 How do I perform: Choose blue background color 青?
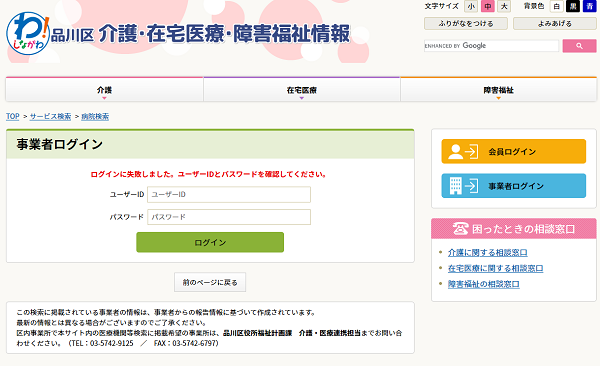pyautogui.click(x=590, y=7)
